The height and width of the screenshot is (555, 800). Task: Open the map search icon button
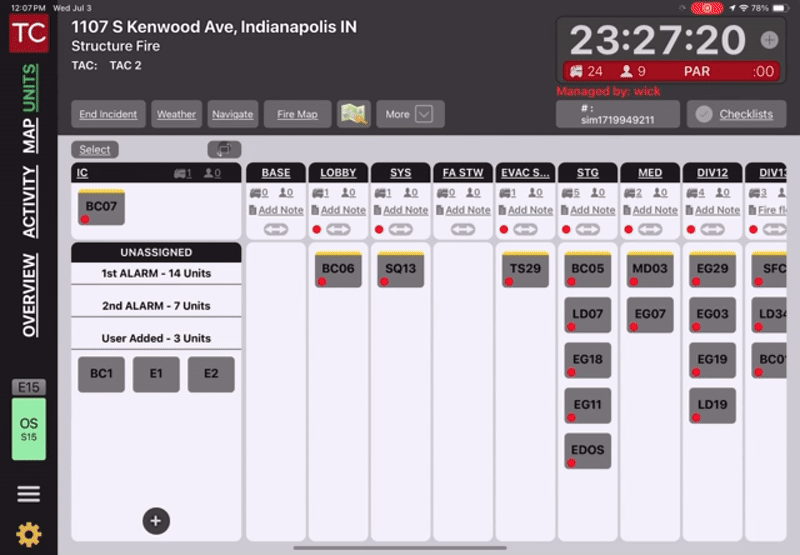tap(354, 114)
